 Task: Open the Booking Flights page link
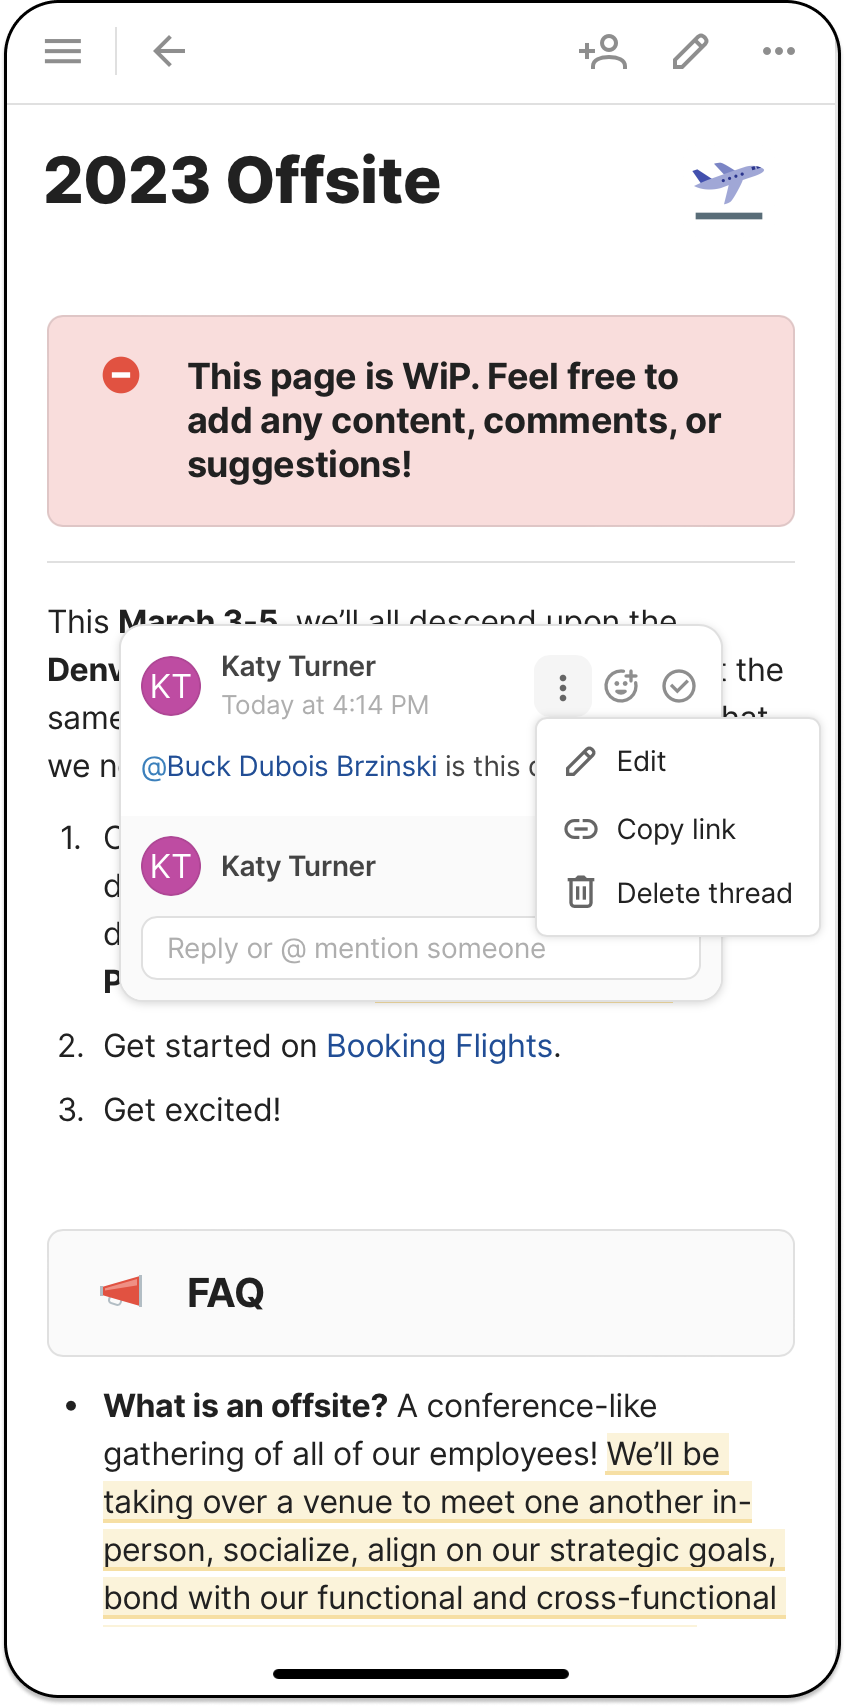[x=439, y=1046]
